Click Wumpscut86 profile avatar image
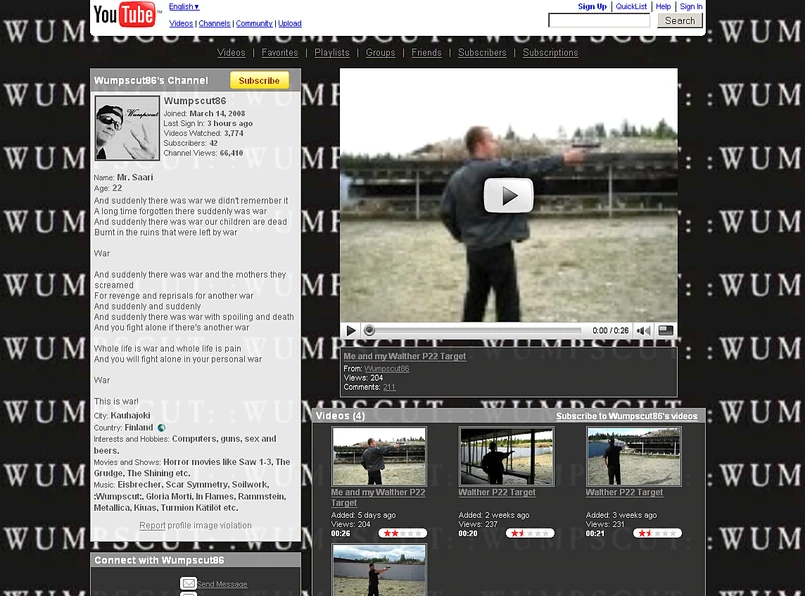805x596 pixels. tap(127, 128)
